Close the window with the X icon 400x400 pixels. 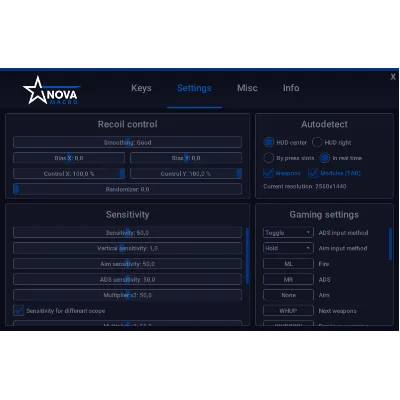[393, 77]
